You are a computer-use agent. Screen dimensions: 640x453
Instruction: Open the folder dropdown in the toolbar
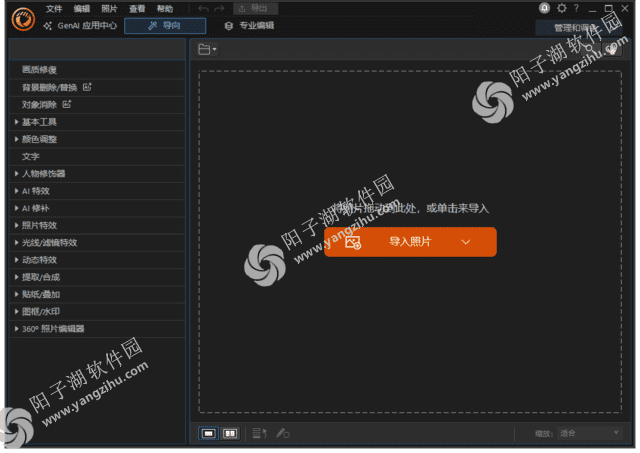pos(207,49)
